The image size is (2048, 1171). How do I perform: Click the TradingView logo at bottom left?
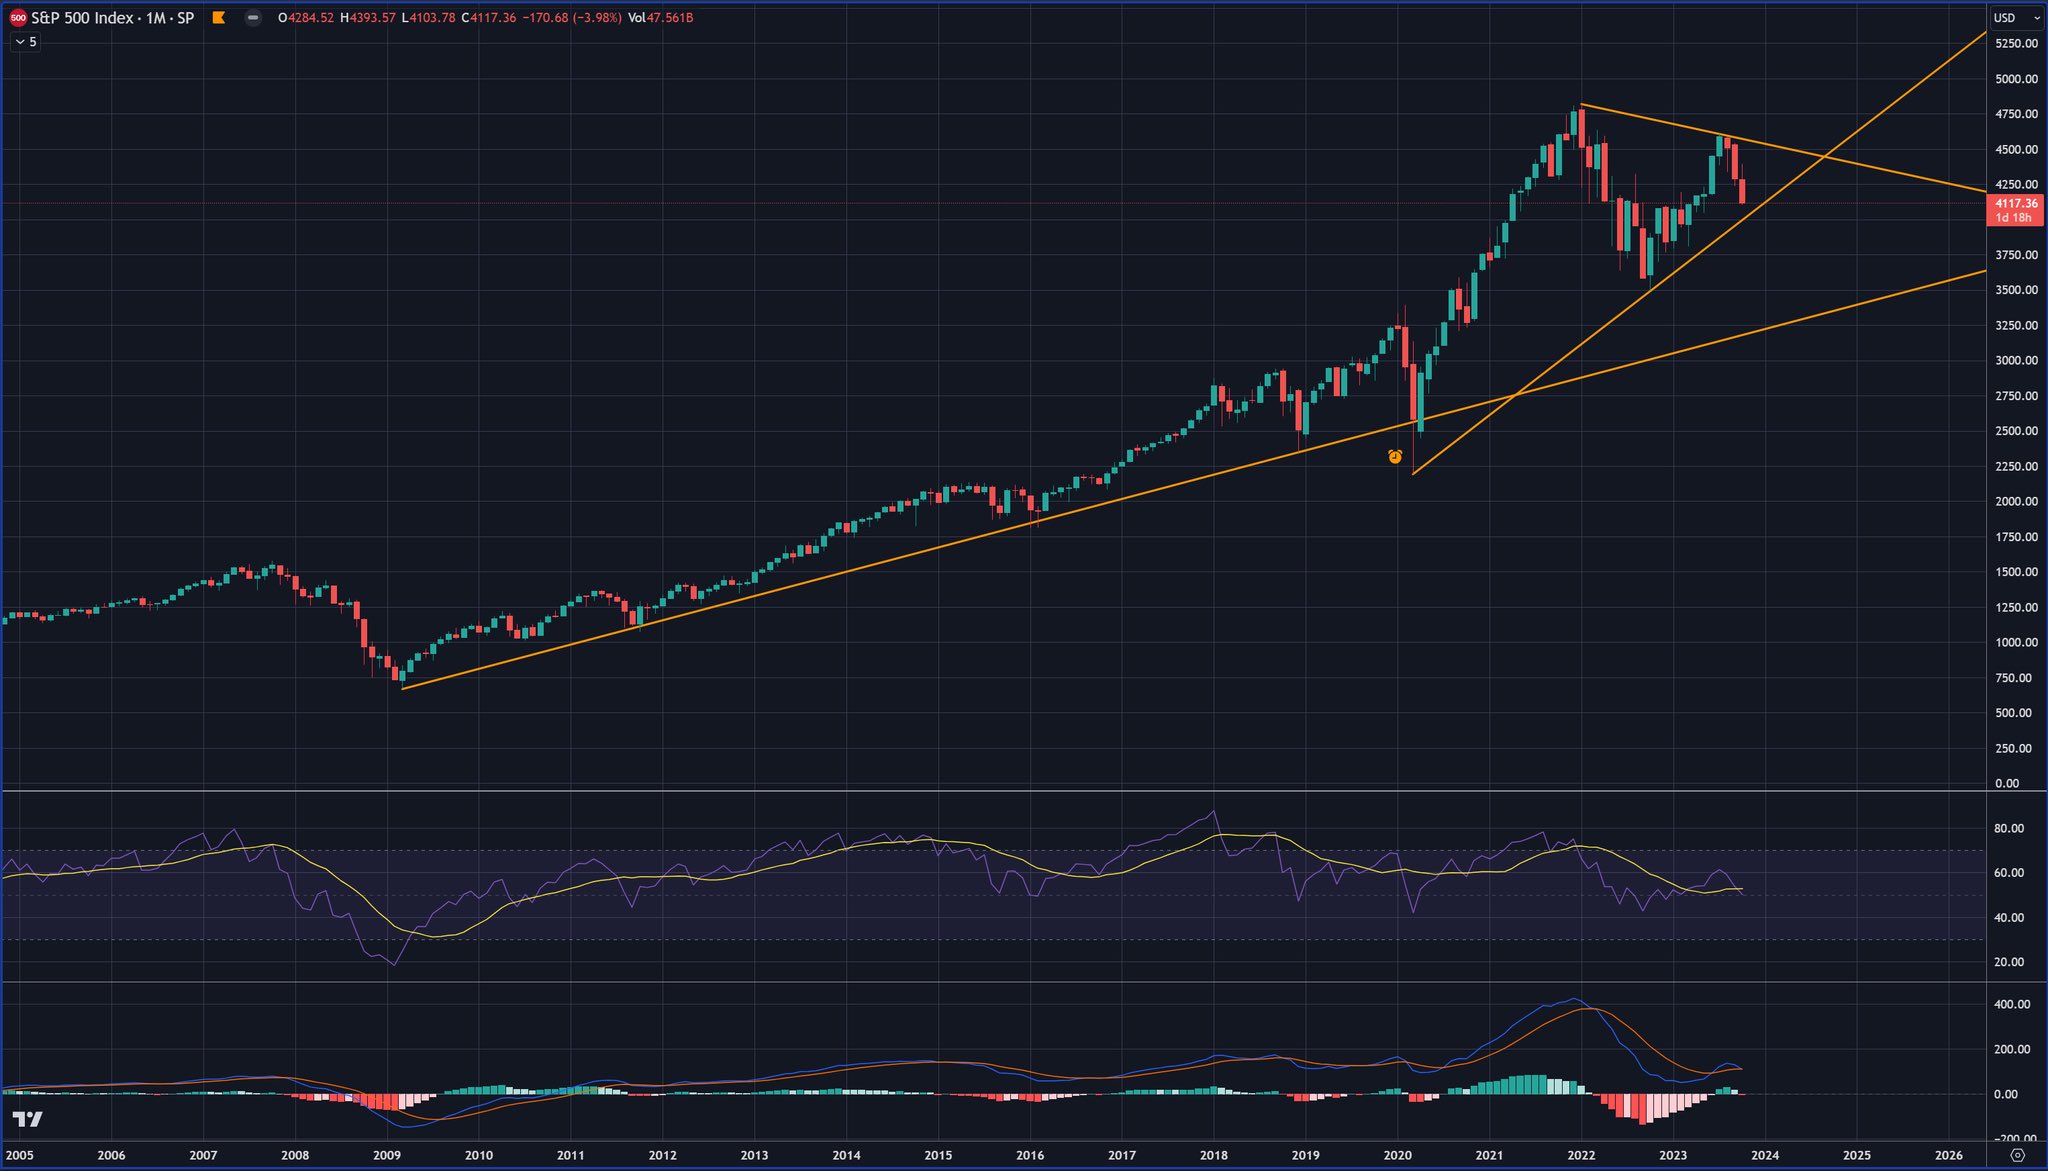(x=27, y=1119)
